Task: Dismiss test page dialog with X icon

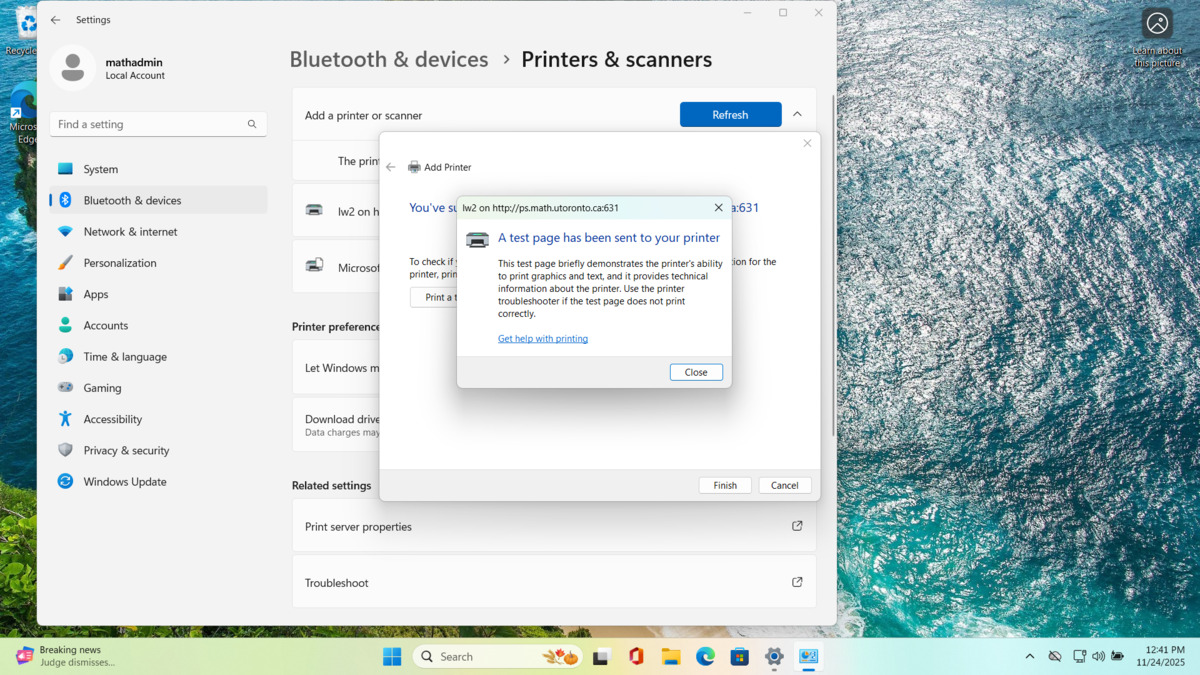Action: (718, 208)
